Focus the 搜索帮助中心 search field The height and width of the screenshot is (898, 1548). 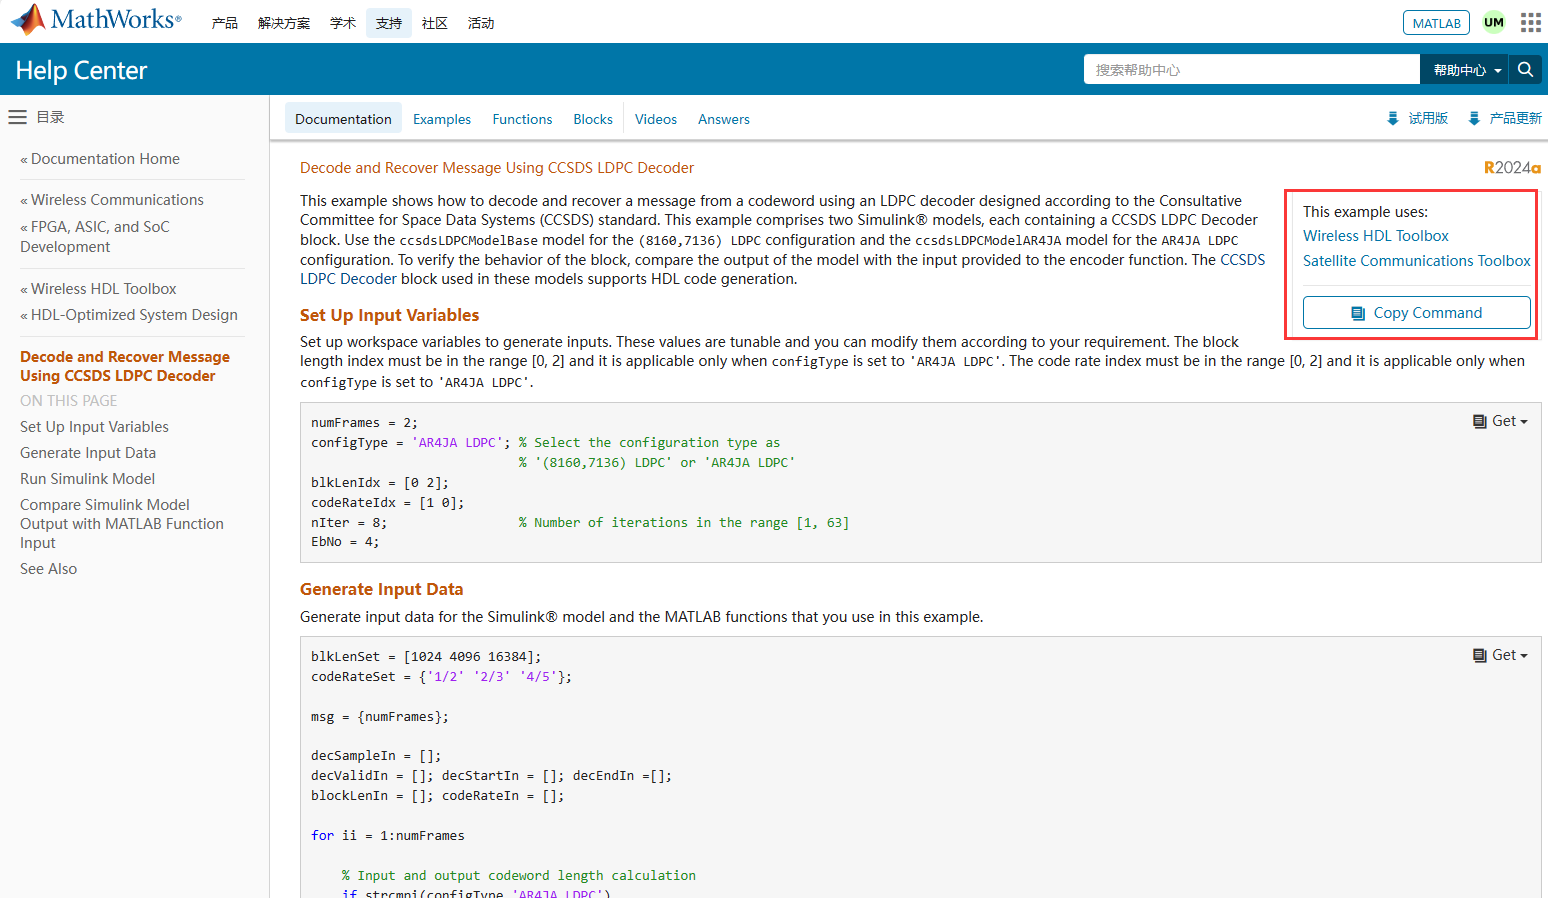[x=1251, y=69]
